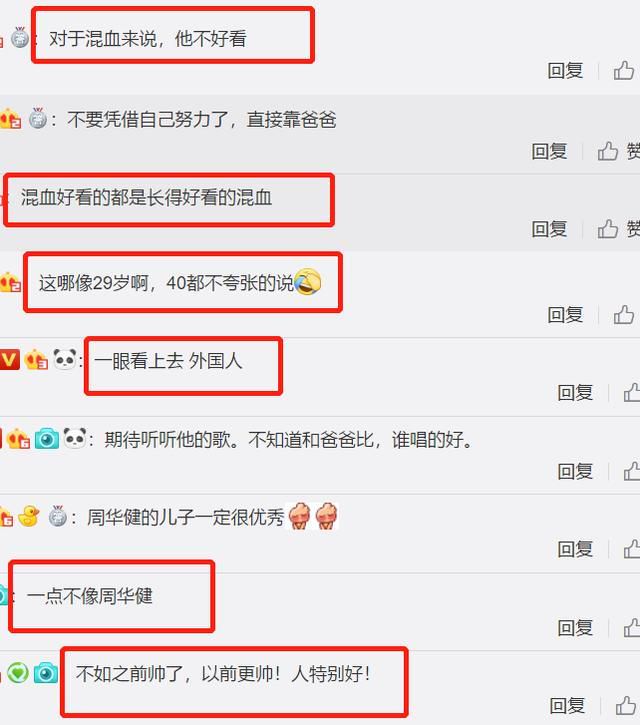Reply (回复) to '对于混血来说，他不好看'
Image resolution: width=640 pixels, height=725 pixels.
(565, 71)
